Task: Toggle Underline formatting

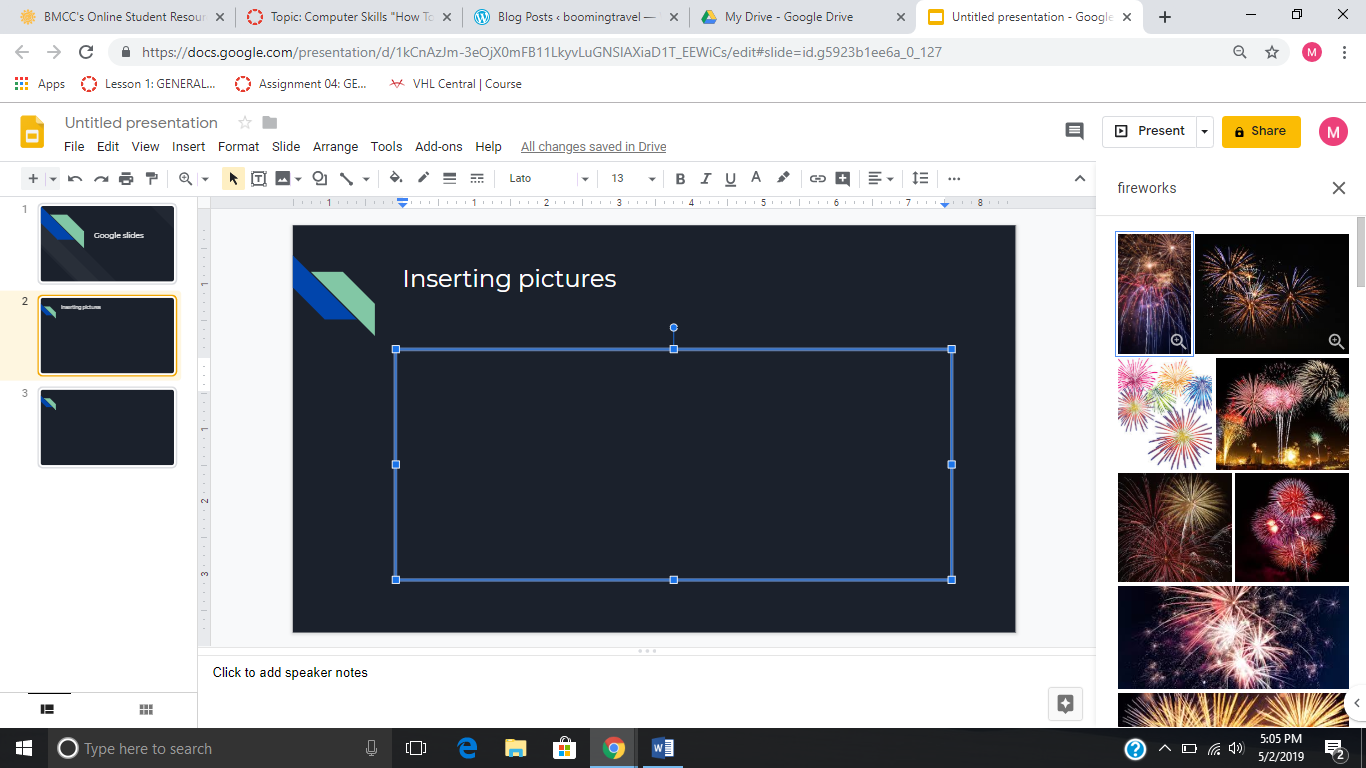Action: [730, 179]
